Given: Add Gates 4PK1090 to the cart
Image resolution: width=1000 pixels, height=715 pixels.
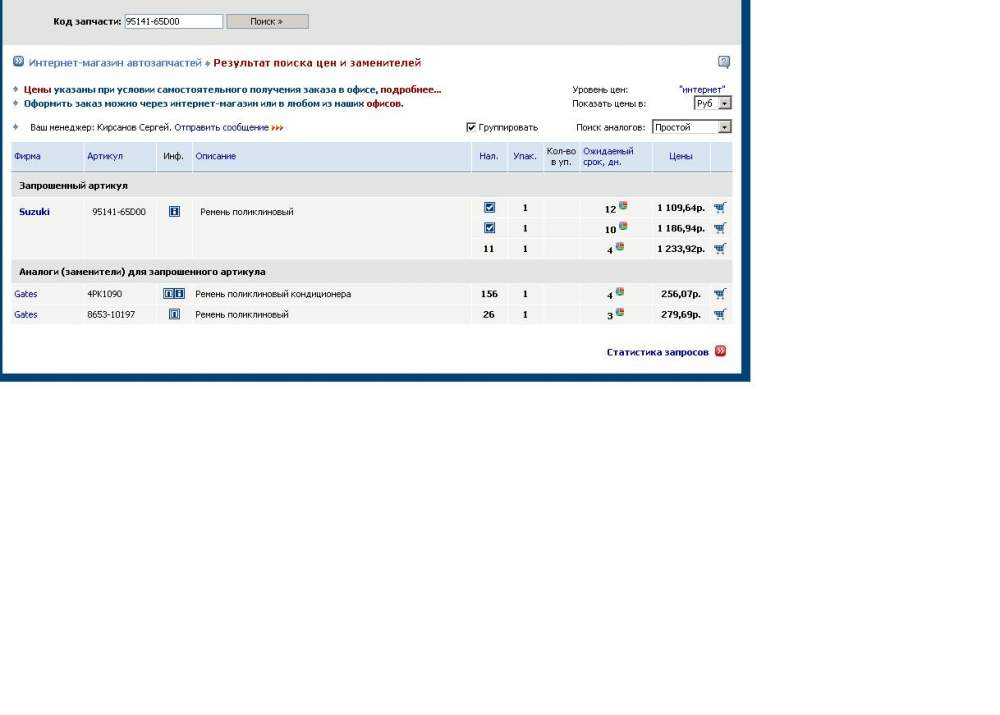Looking at the screenshot, I should point(720,294).
